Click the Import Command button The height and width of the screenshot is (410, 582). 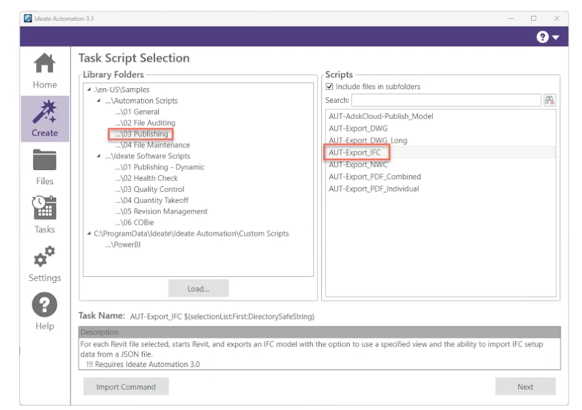point(126,387)
